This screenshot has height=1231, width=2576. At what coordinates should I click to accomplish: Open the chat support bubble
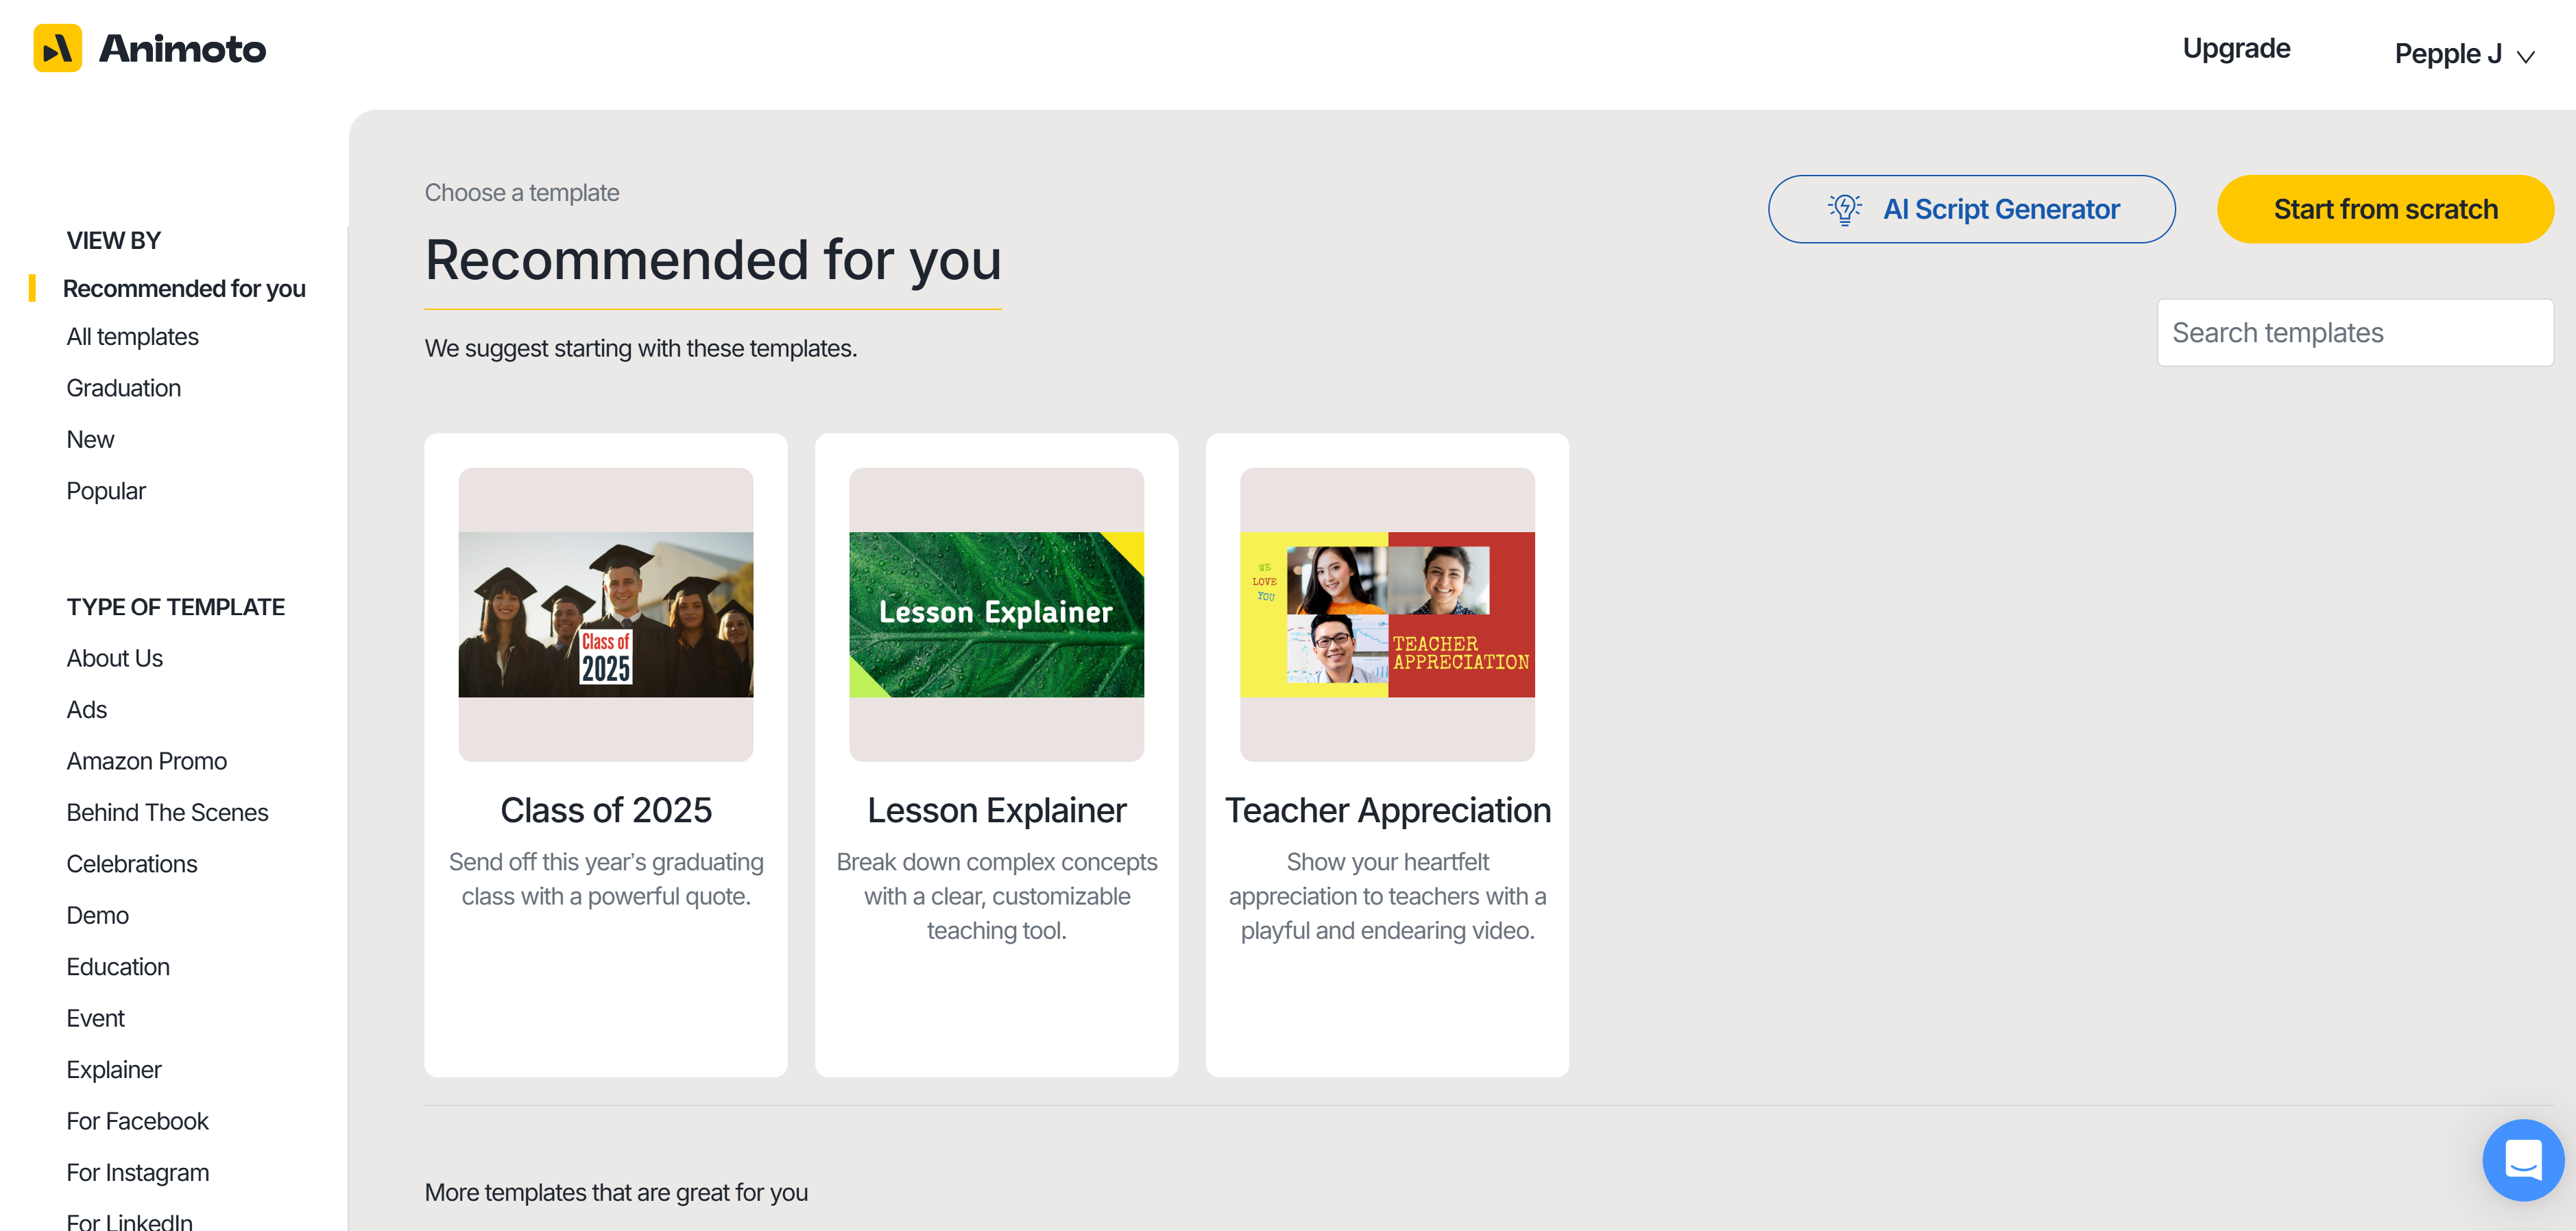point(2522,1159)
